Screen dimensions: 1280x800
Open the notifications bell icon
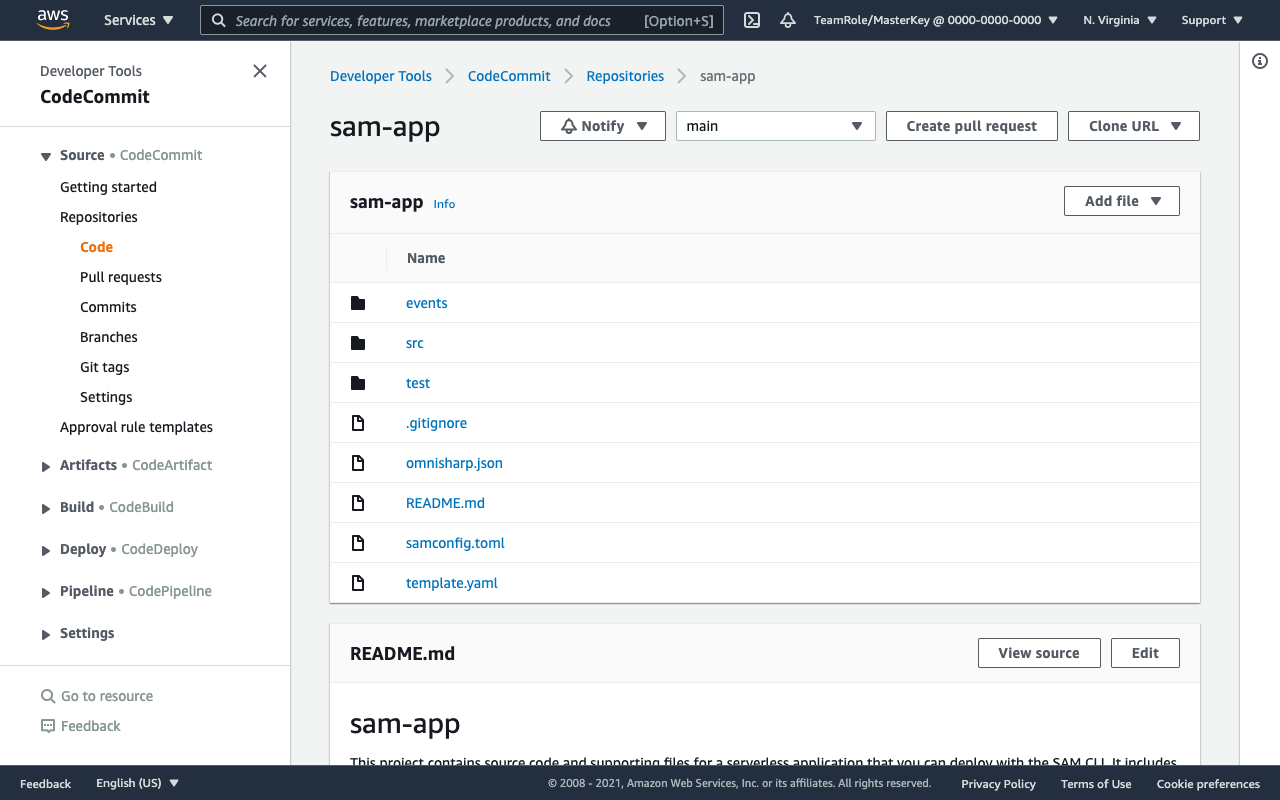(788, 20)
